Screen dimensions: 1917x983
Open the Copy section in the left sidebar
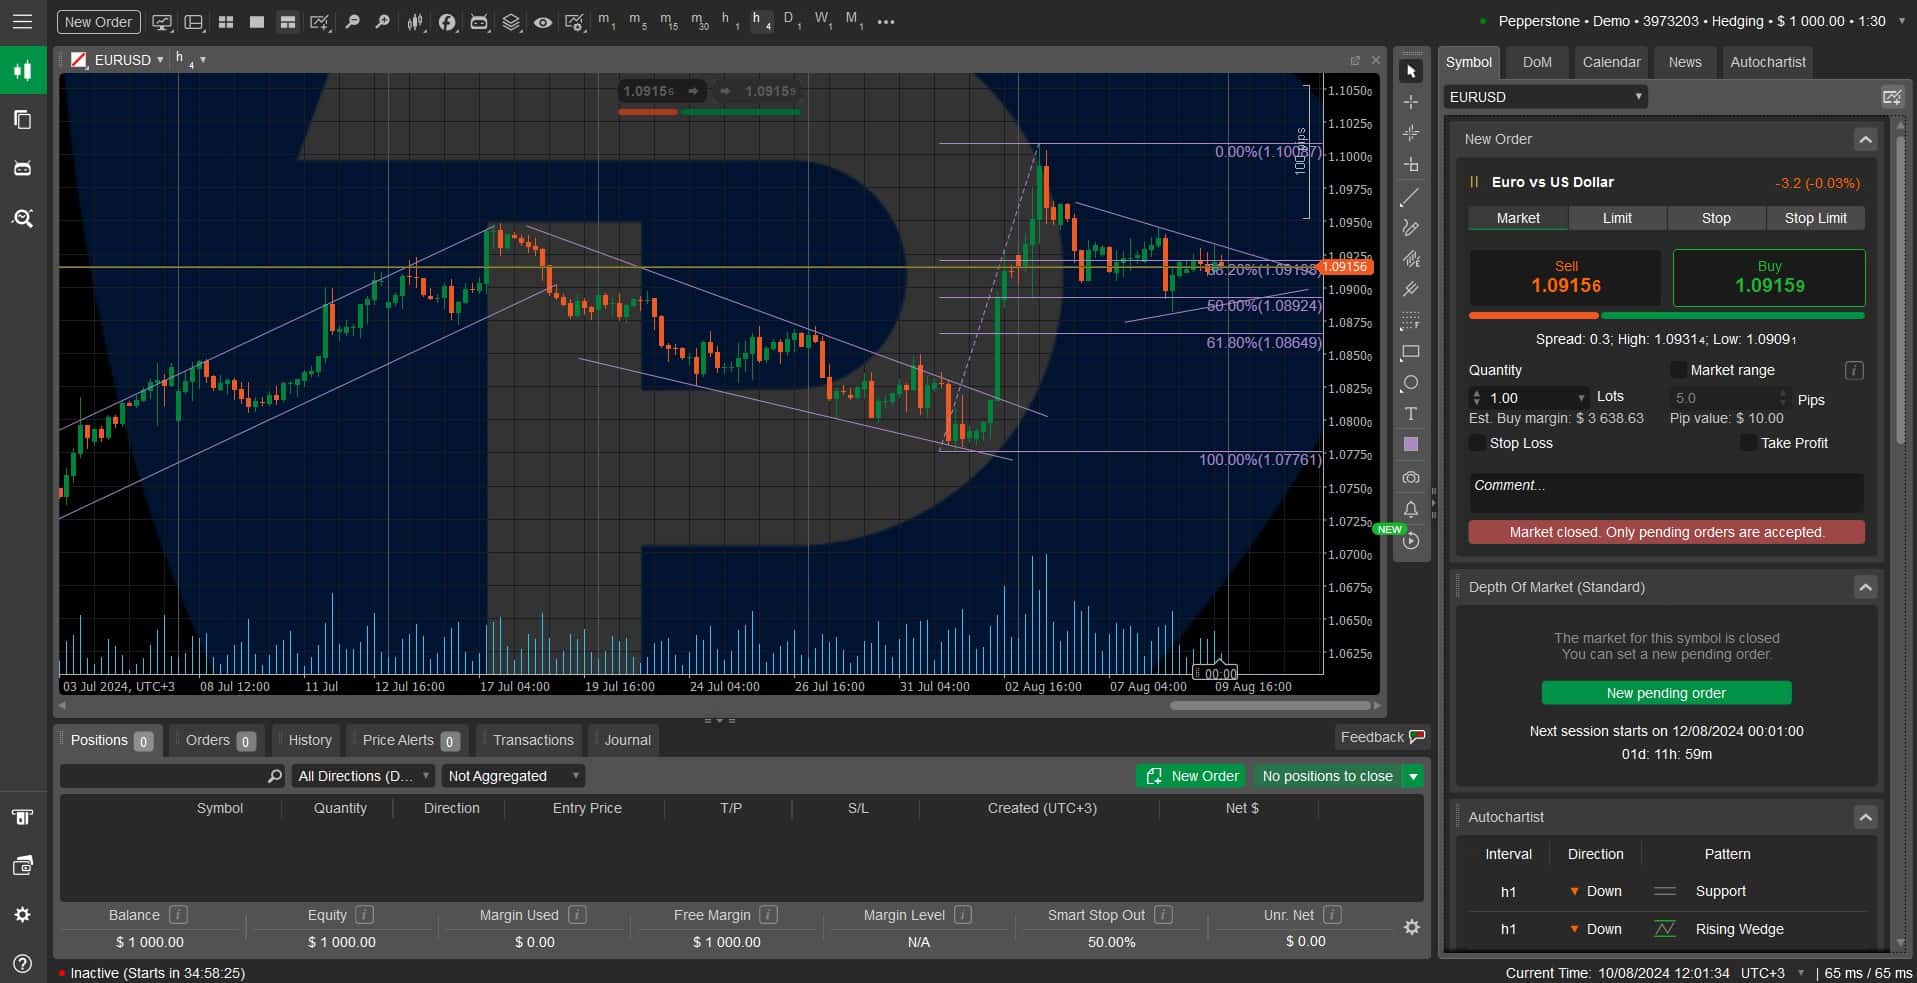pyautogui.click(x=22, y=119)
